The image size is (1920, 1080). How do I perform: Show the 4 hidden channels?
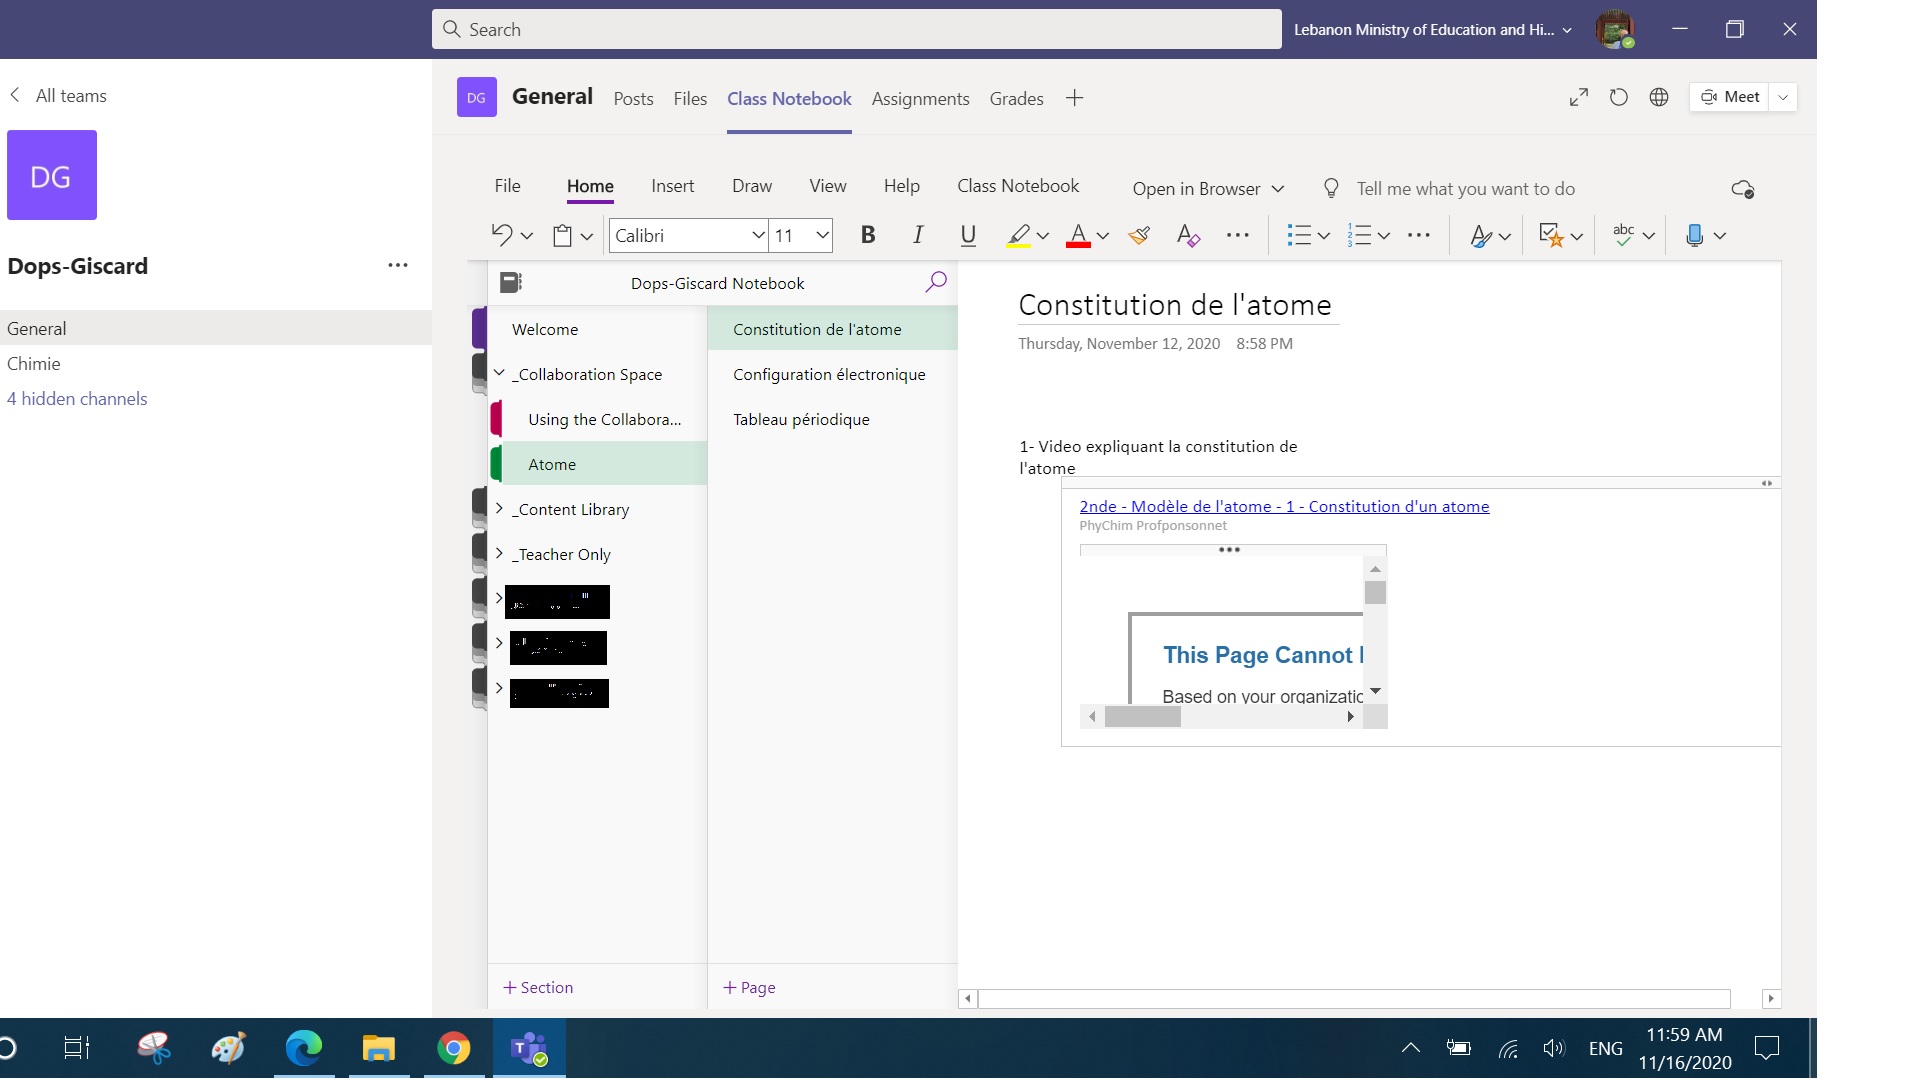coord(77,399)
